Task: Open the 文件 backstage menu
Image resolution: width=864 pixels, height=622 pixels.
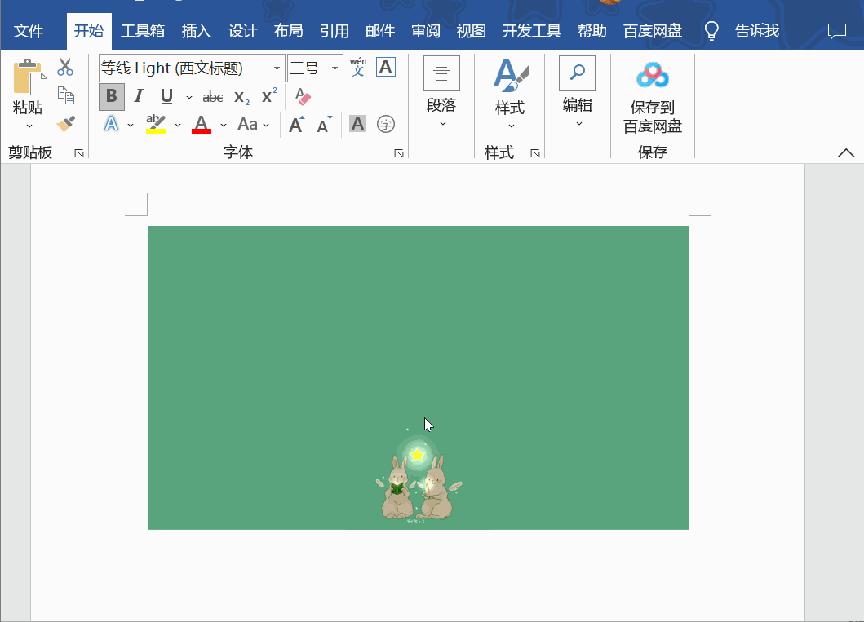Action: pos(30,30)
